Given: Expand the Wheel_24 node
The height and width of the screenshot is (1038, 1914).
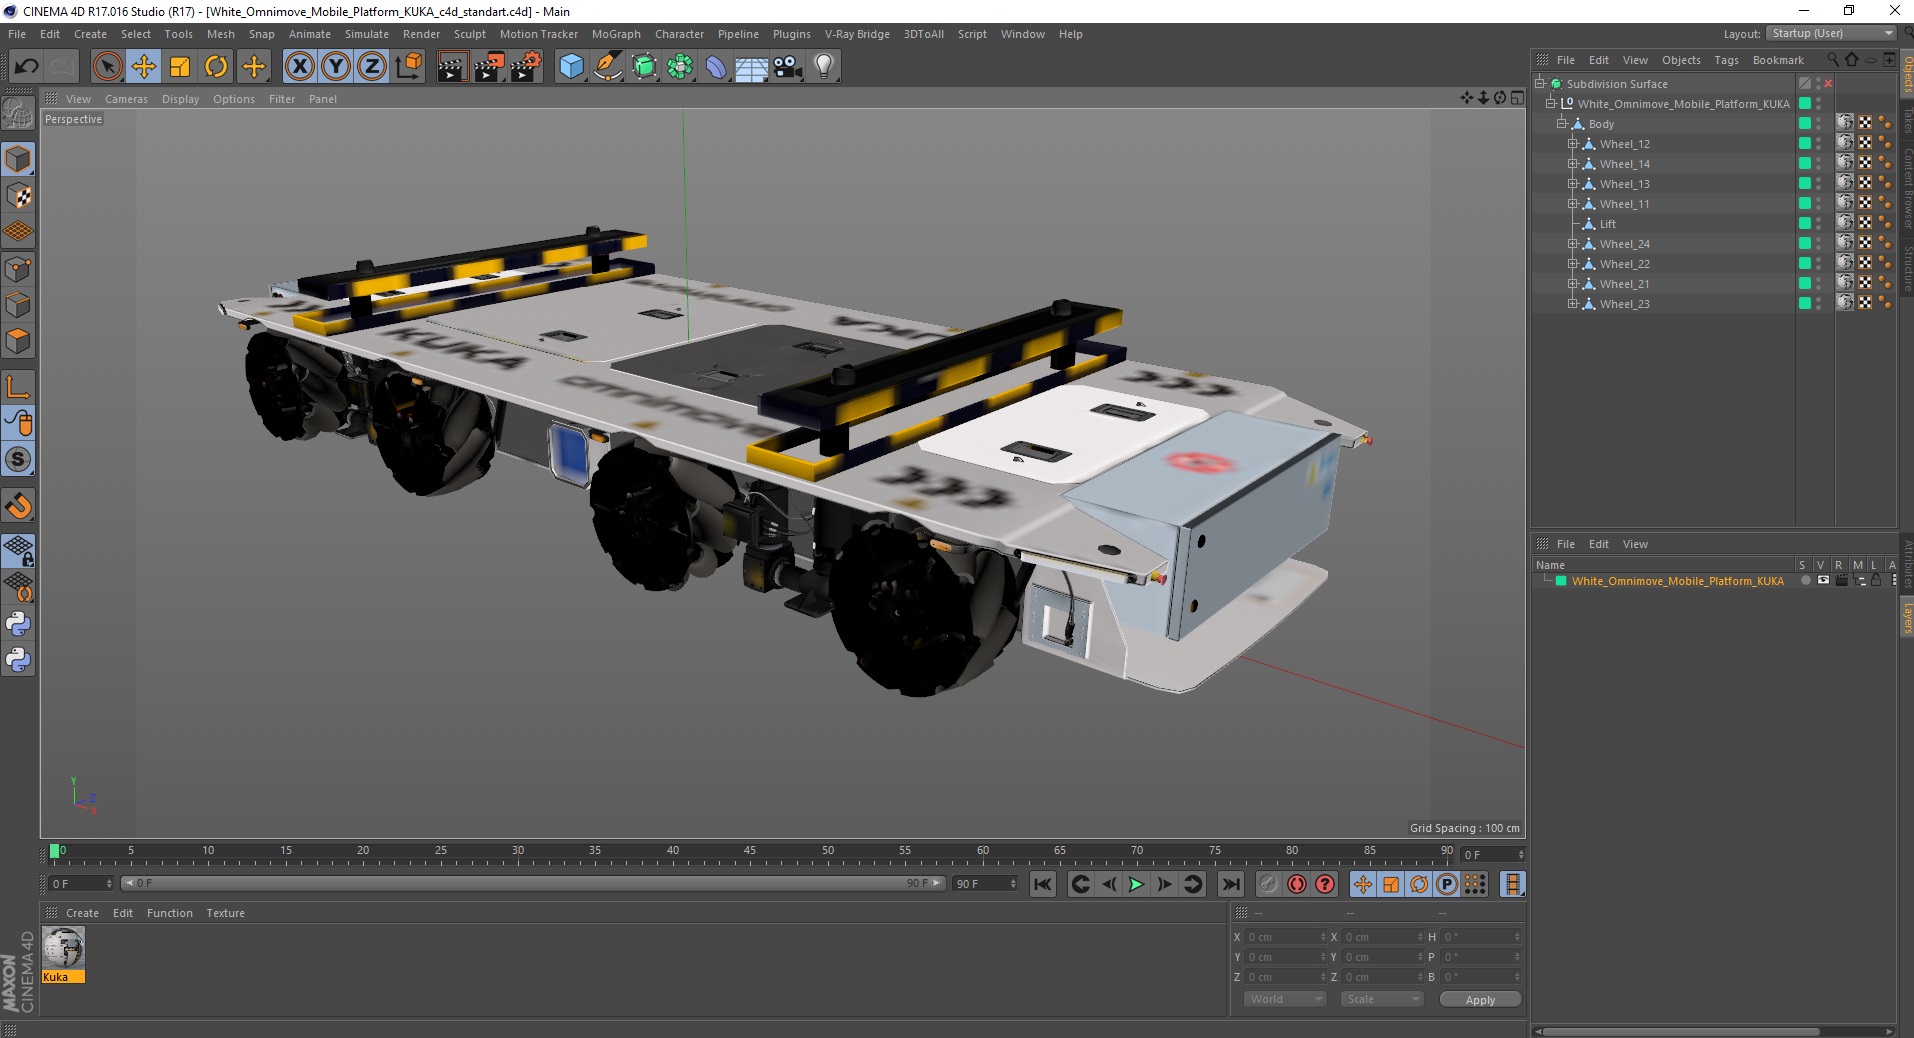Looking at the screenshot, I should tap(1572, 244).
